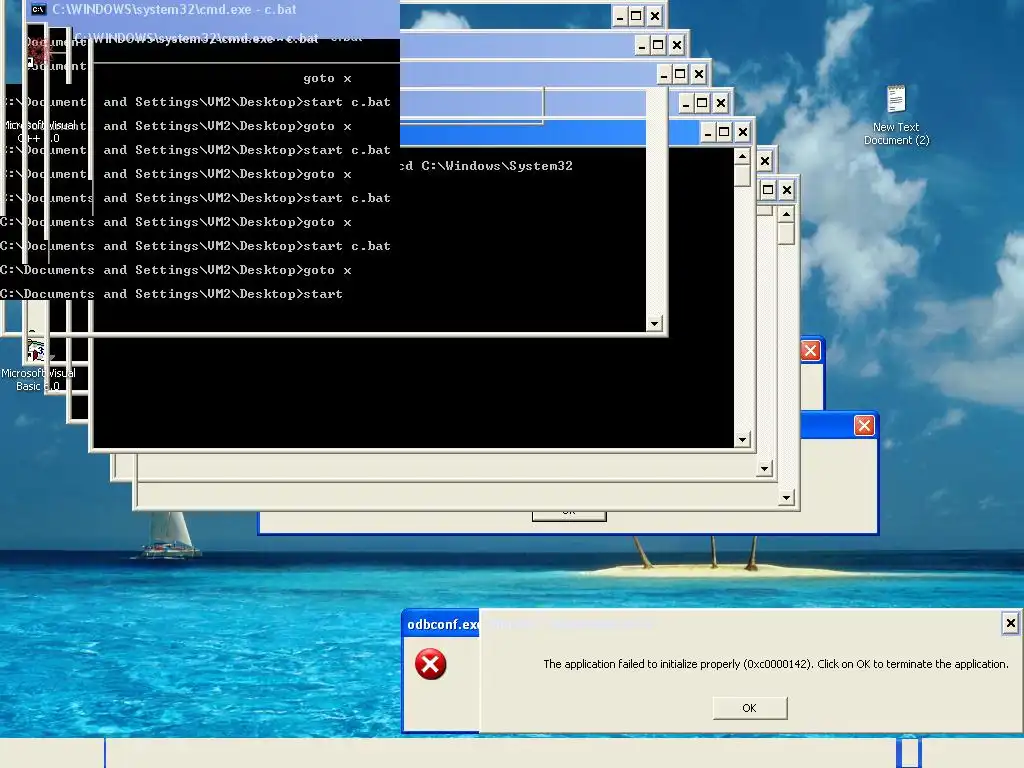Screen dimensions: 1024x768
Task: Close the odbconf.exe error dialog
Action: click(1010, 623)
